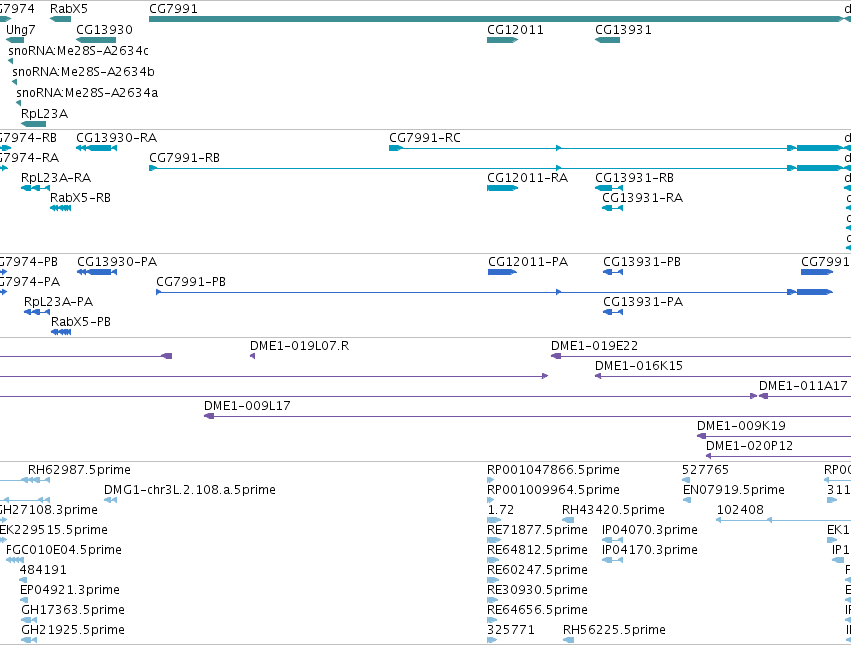Select EST RP001009964.5prime
The width and height of the screenshot is (851, 645).
tap(491, 500)
